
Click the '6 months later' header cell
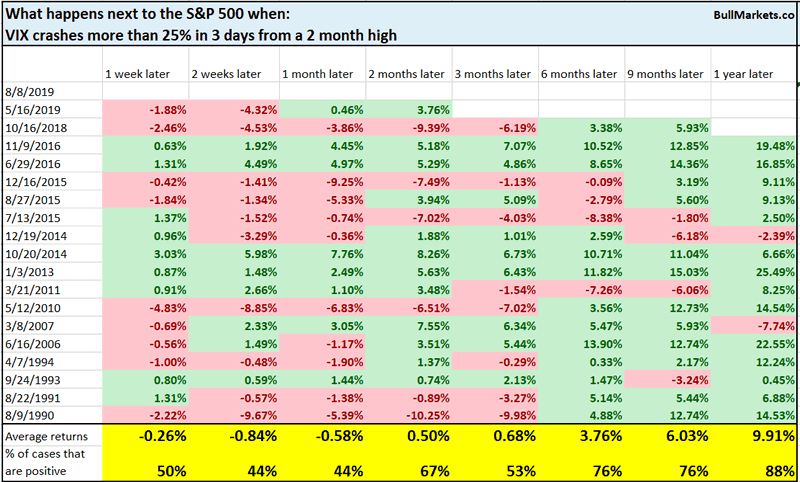click(x=580, y=73)
